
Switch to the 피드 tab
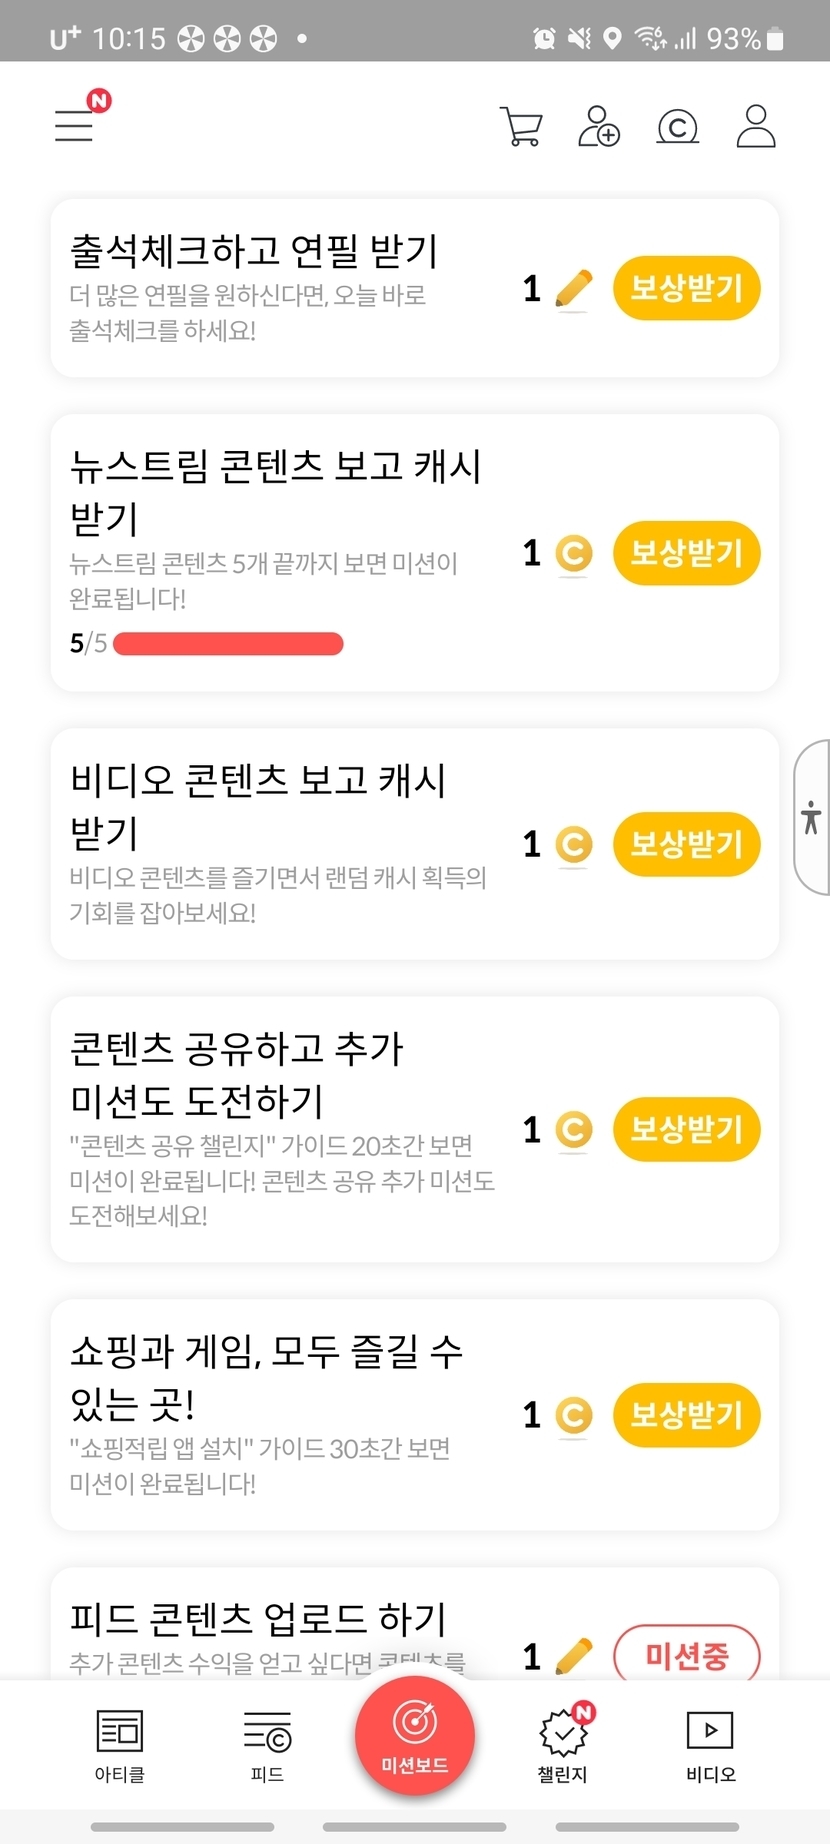coord(267,1746)
